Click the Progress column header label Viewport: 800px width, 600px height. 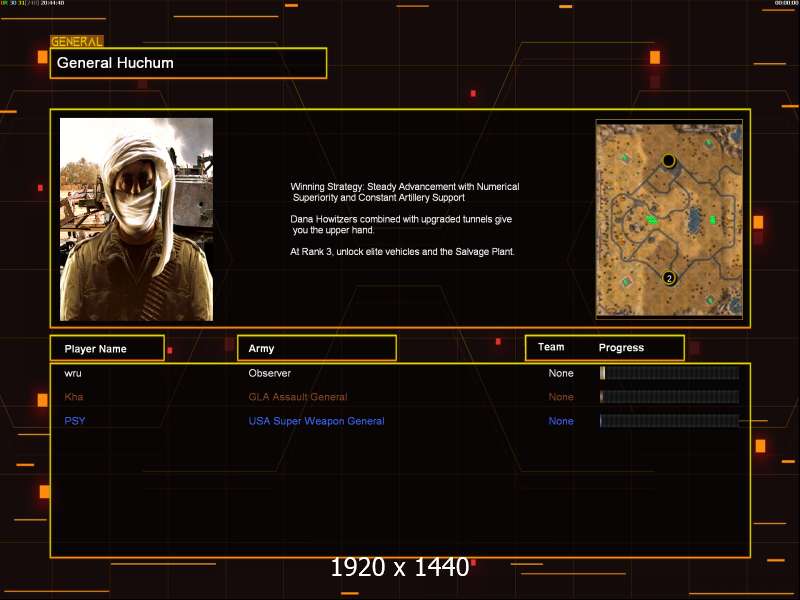(621, 347)
